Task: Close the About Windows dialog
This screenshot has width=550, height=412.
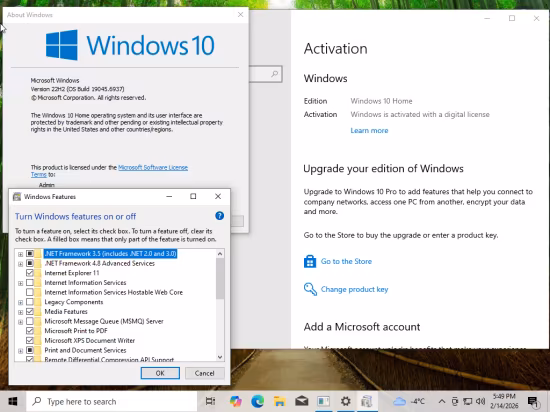Action: pos(240,14)
